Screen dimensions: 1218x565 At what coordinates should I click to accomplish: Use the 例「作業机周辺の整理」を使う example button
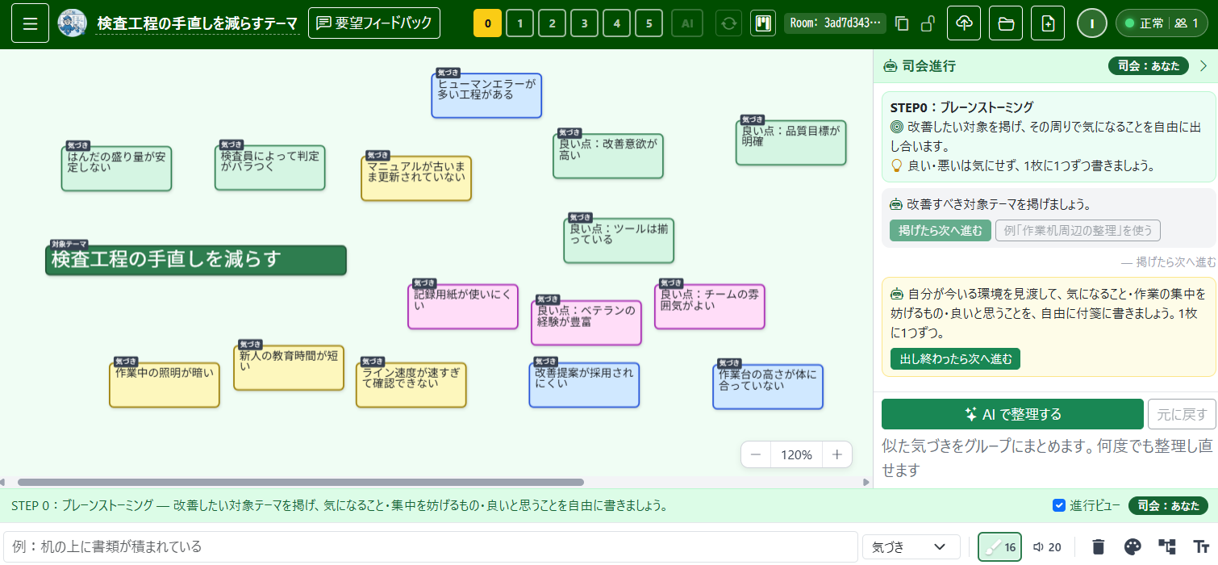point(1078,231)
